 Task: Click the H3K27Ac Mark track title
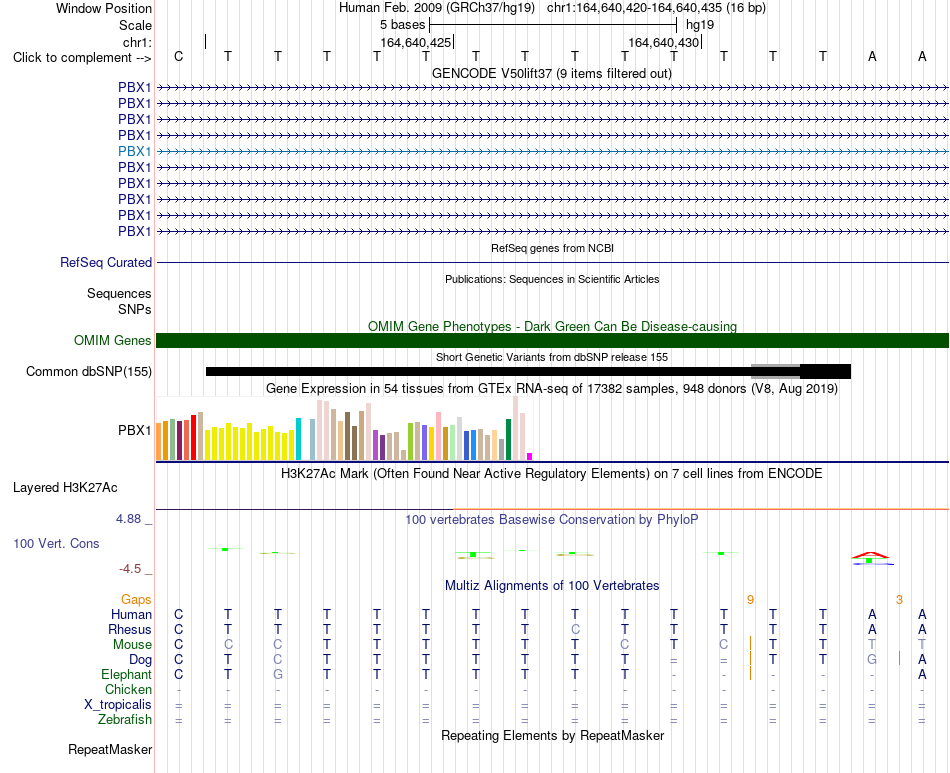(x=551, y=473)
